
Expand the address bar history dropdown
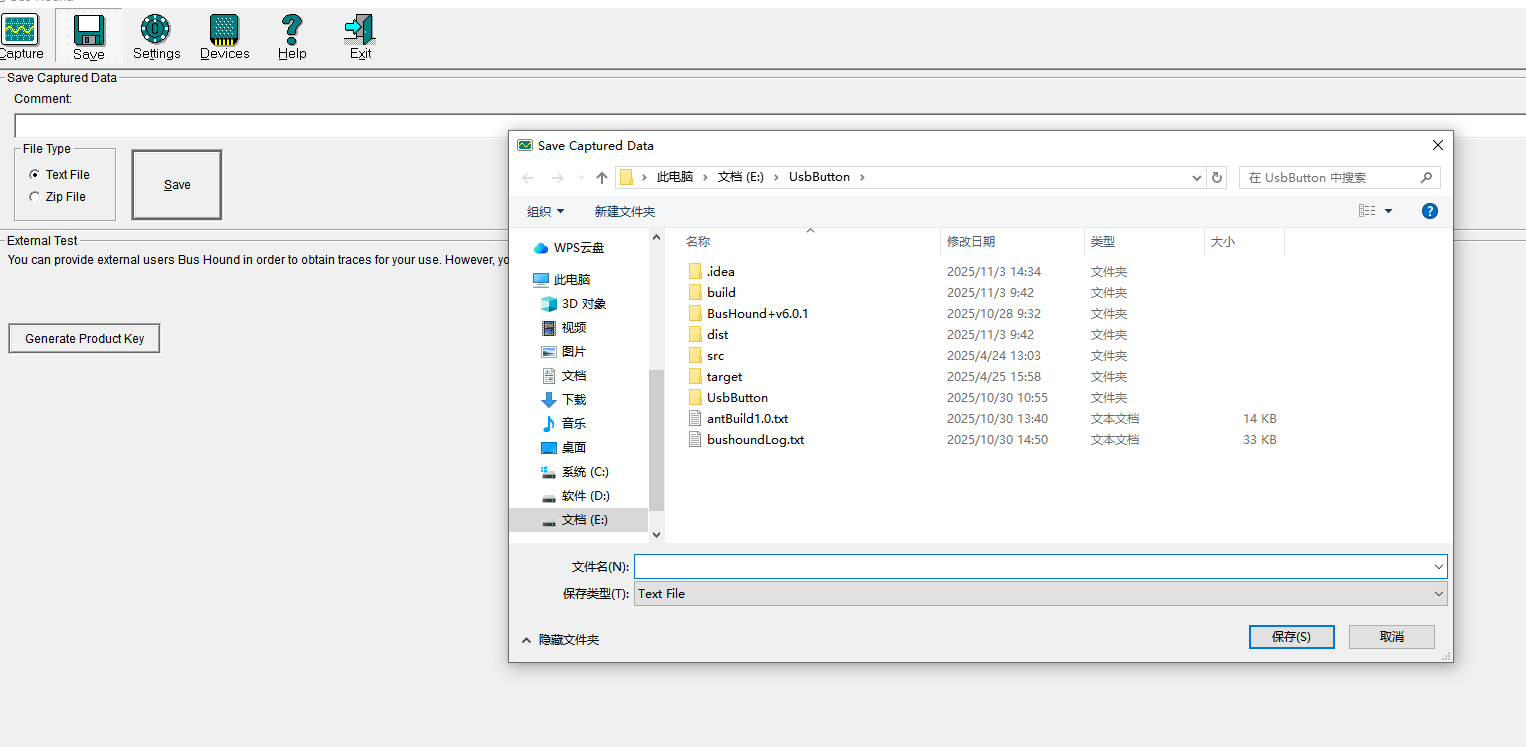(x=1197, y=178)
